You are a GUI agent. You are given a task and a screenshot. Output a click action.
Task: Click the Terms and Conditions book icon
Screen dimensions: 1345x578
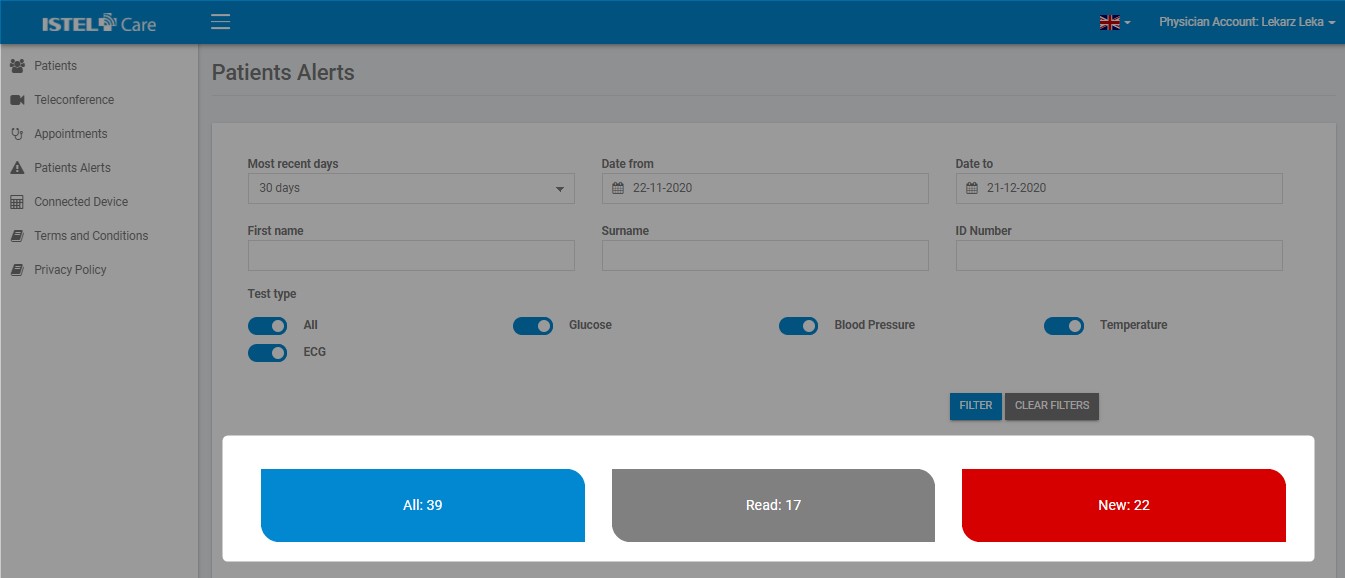coord(17,236)
